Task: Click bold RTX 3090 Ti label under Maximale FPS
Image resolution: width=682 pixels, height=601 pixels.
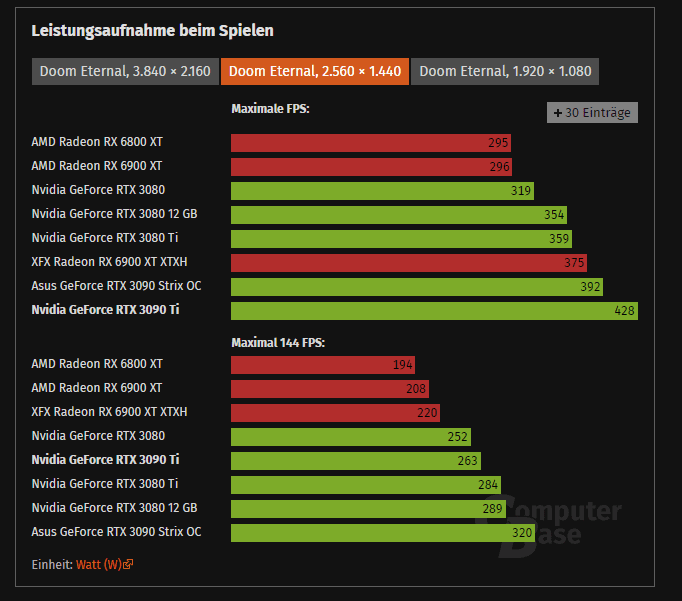Action: tap(105, 310)
